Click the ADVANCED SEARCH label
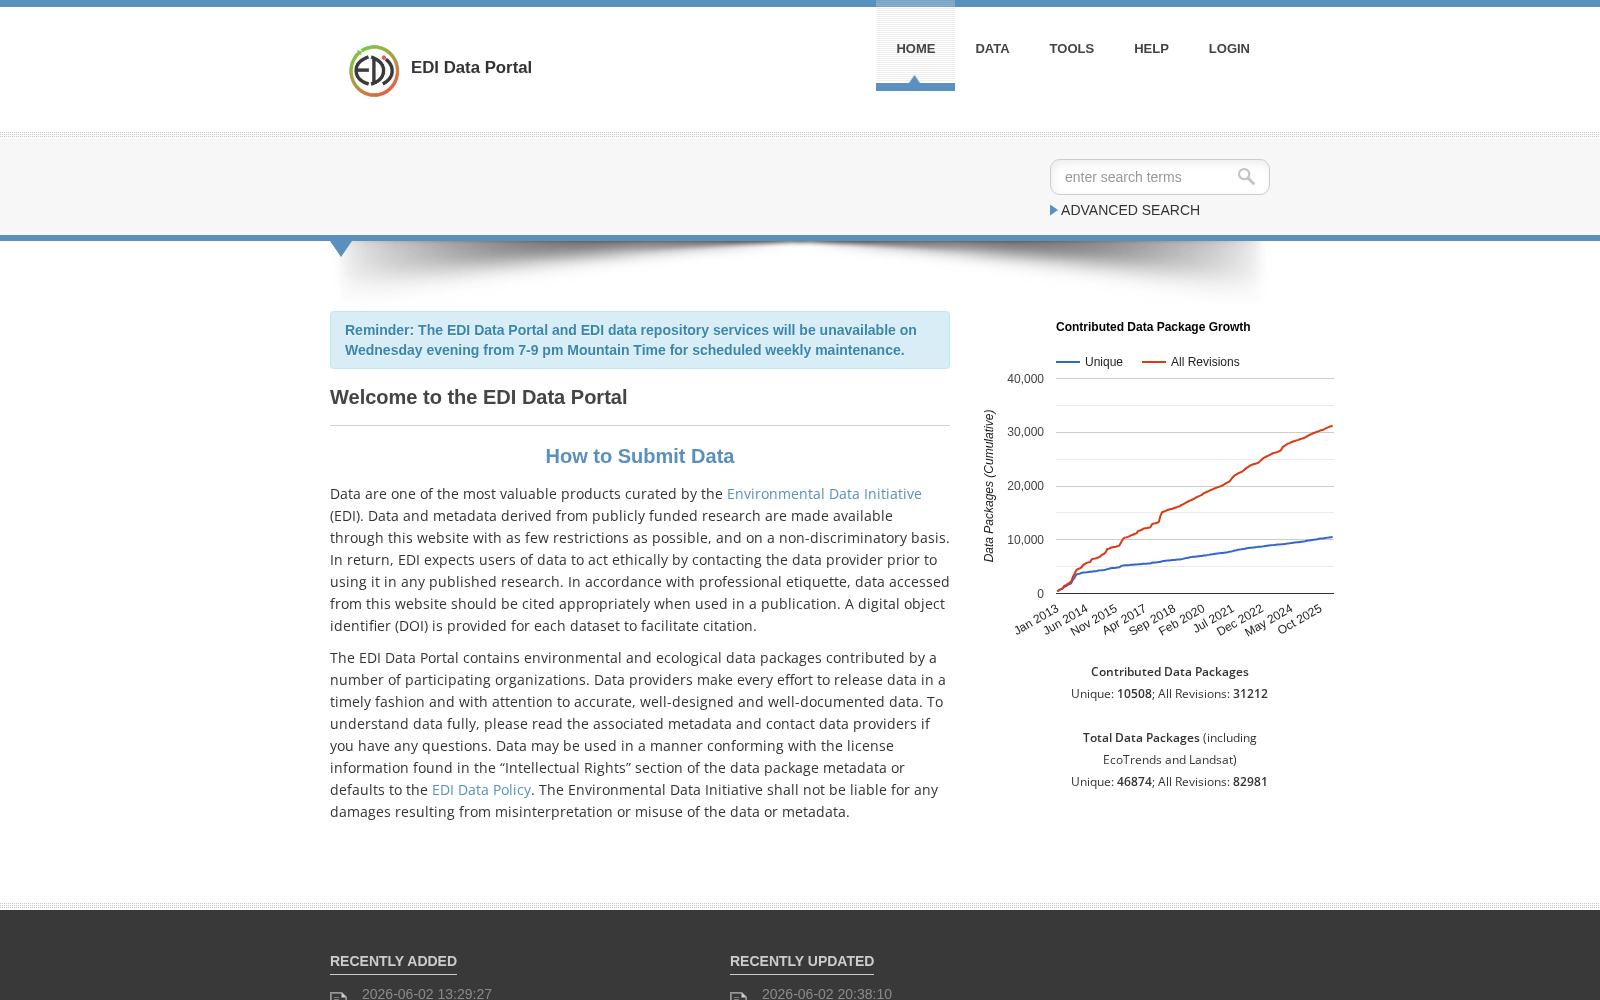The width and height of the screenshot is (1600, 1000). tap(1130, 210)
